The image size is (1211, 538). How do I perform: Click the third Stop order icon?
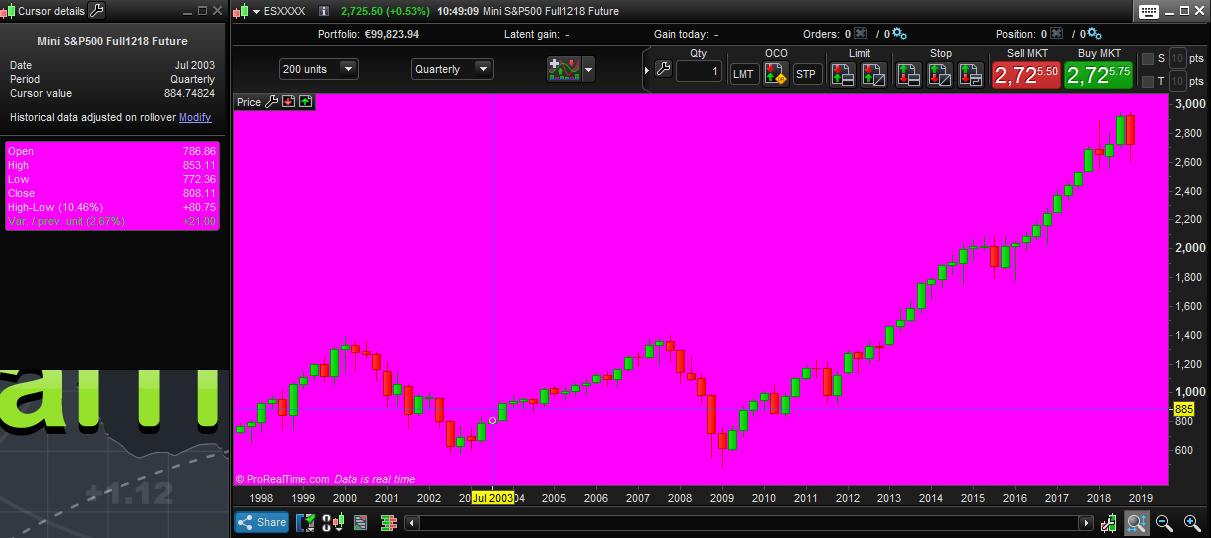971,74
